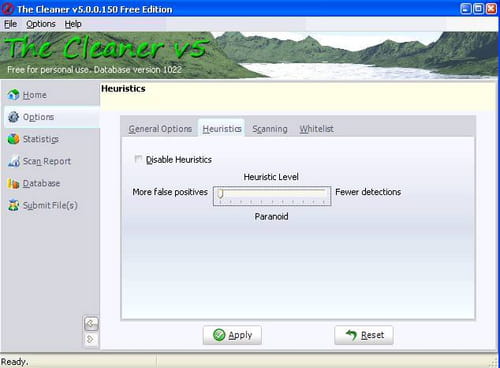Screen dimensions: 500x368
Task: Enable the Disable Heuristics checkbox
Action: [x=138, y=159]
